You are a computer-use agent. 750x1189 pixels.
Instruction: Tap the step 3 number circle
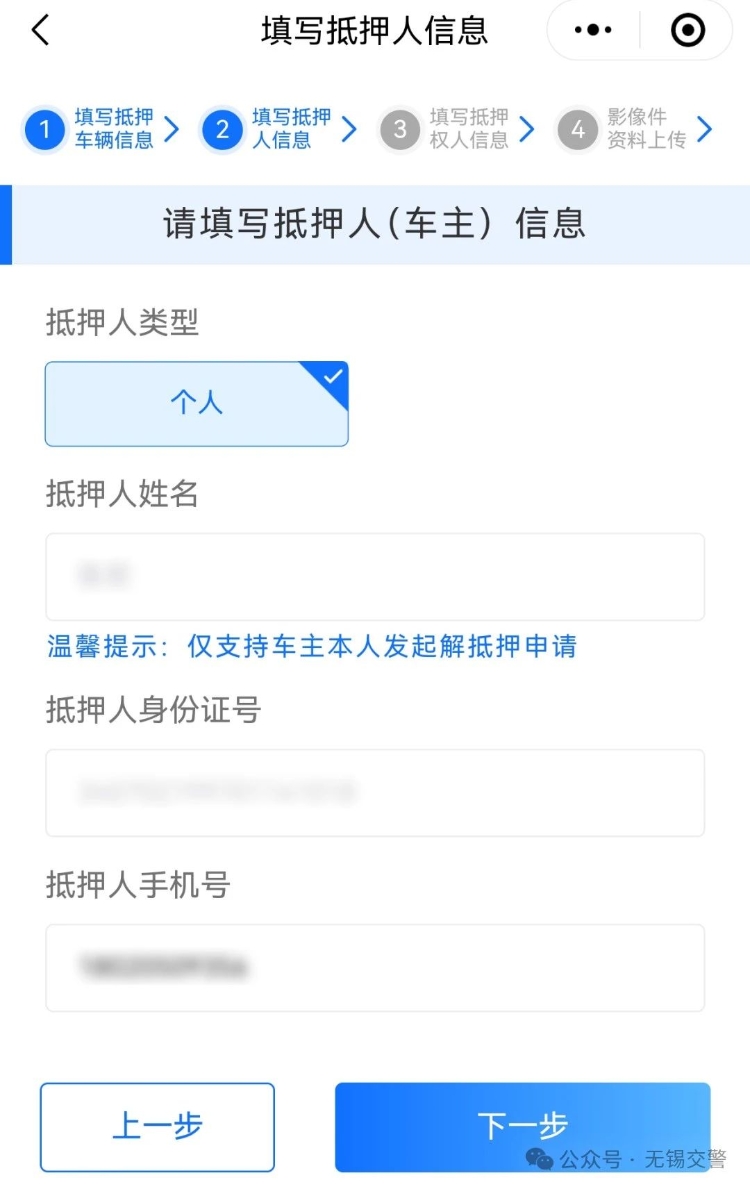(x=400, y=129)
